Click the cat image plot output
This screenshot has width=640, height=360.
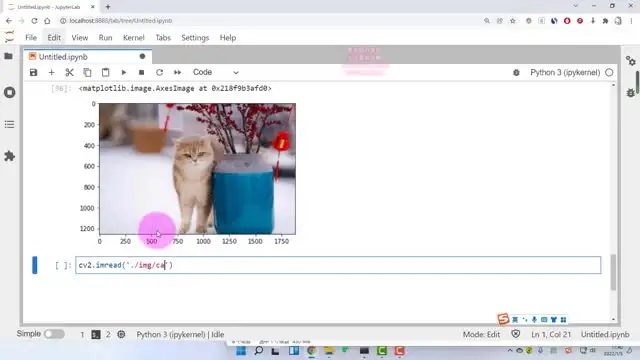click(x=198, y=169)
